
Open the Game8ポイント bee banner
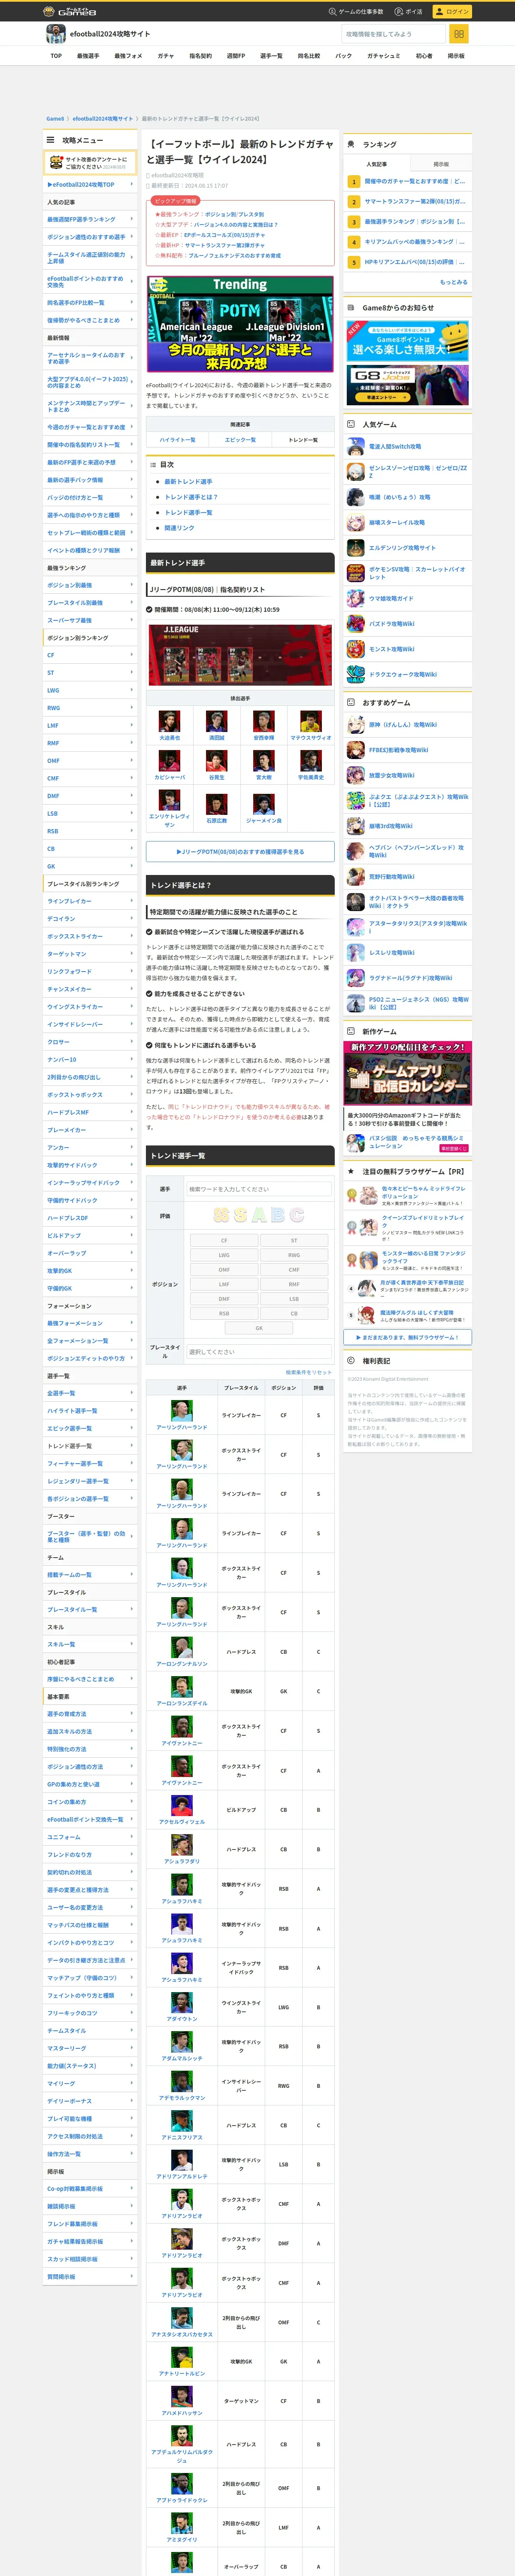(x=408, y=341)
